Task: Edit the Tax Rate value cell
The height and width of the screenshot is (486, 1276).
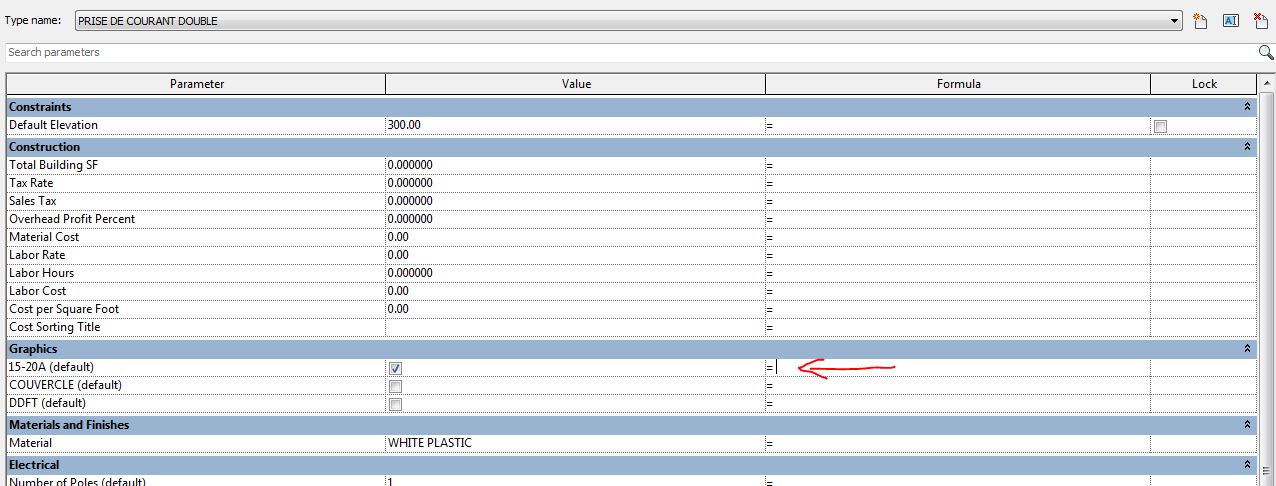Action: [x=575, y=183]
